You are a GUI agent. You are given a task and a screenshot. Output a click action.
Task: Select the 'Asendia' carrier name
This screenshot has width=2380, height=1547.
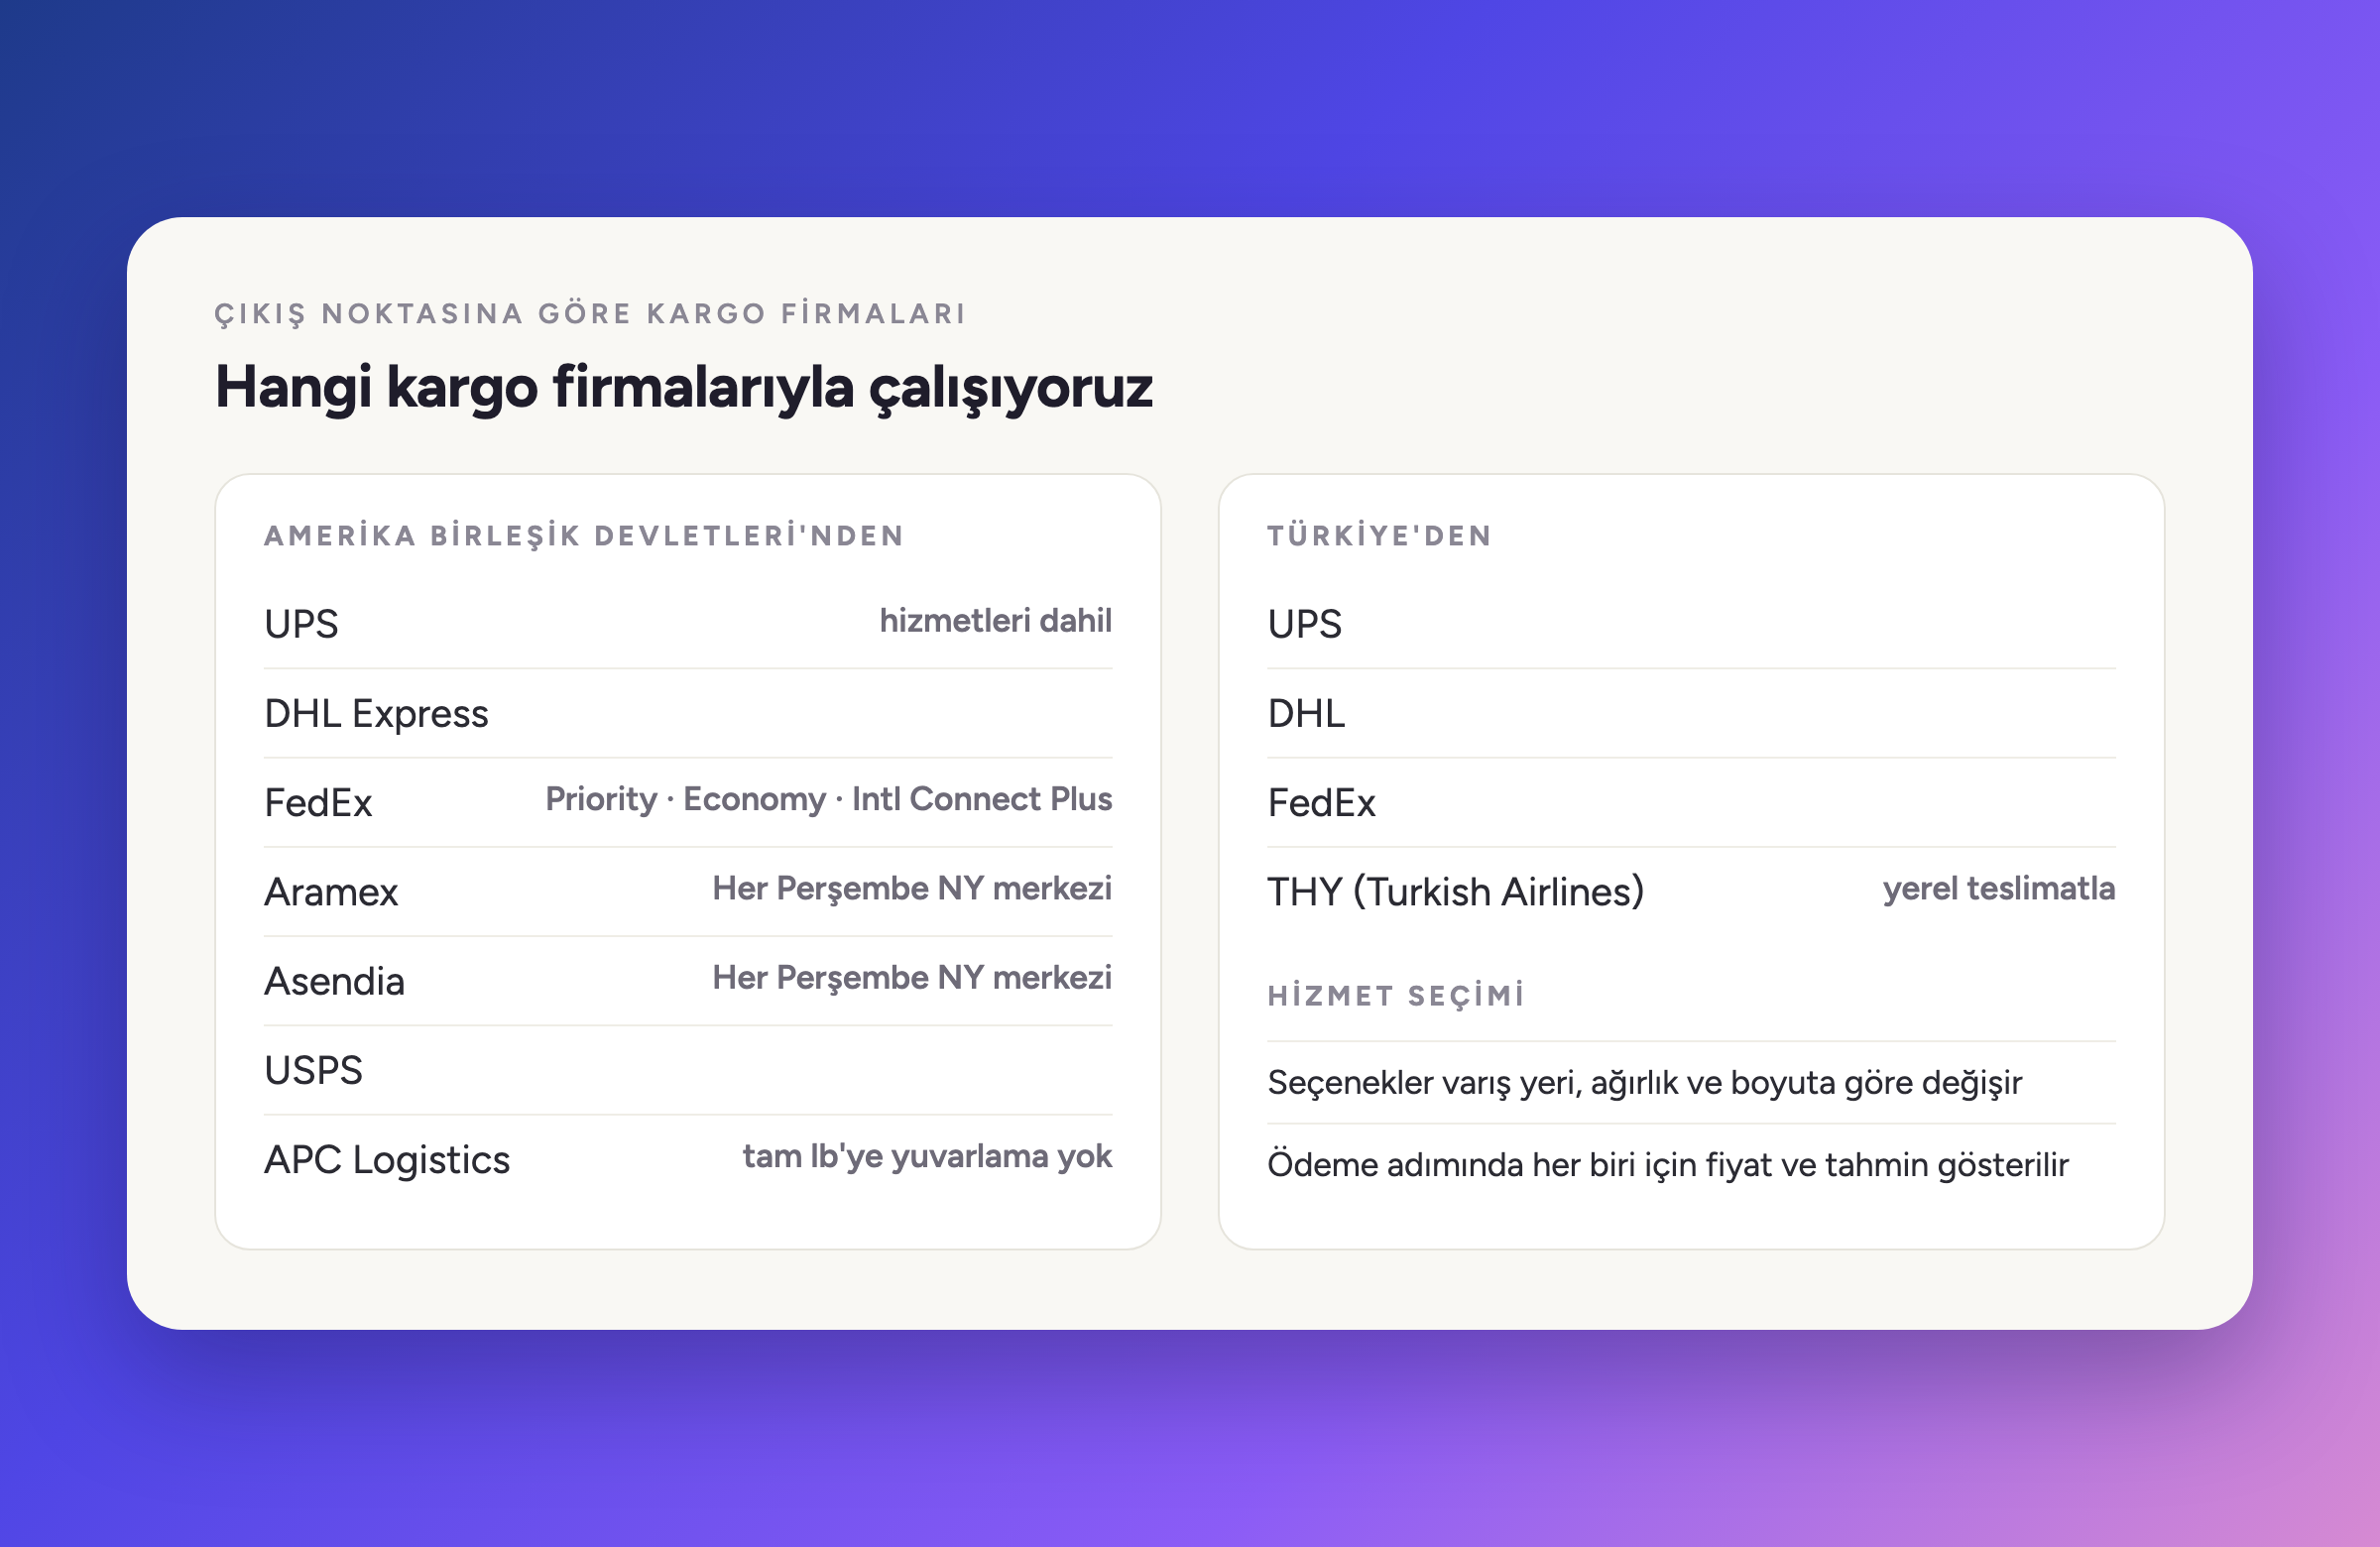pyautogui.click(x=334, y=981)
